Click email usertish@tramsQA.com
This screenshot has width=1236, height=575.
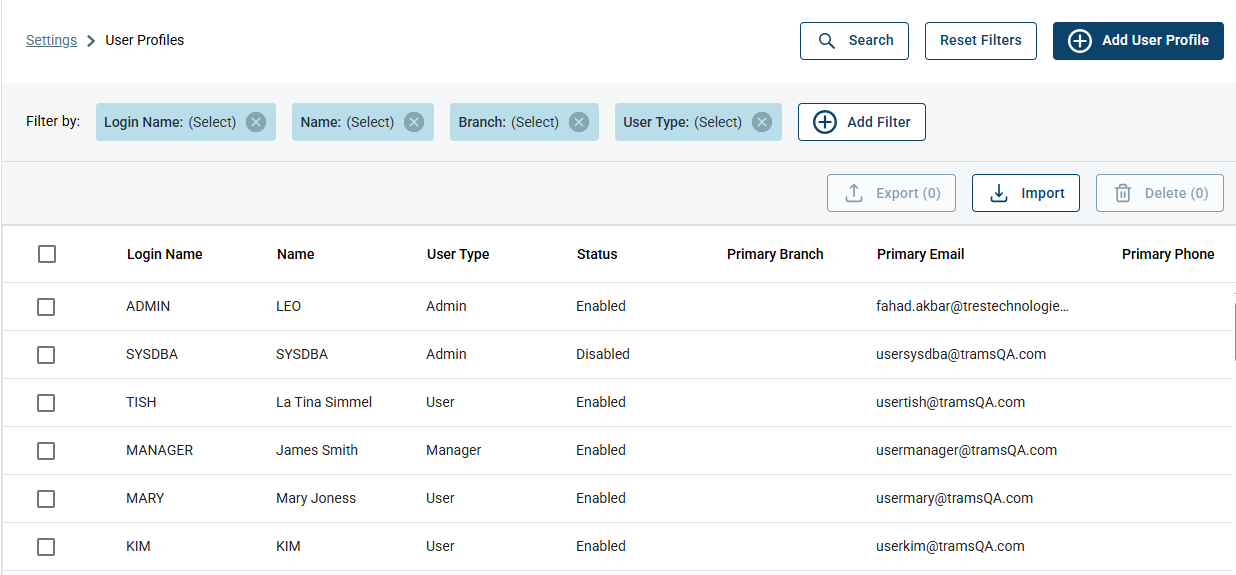coord(951,402)
